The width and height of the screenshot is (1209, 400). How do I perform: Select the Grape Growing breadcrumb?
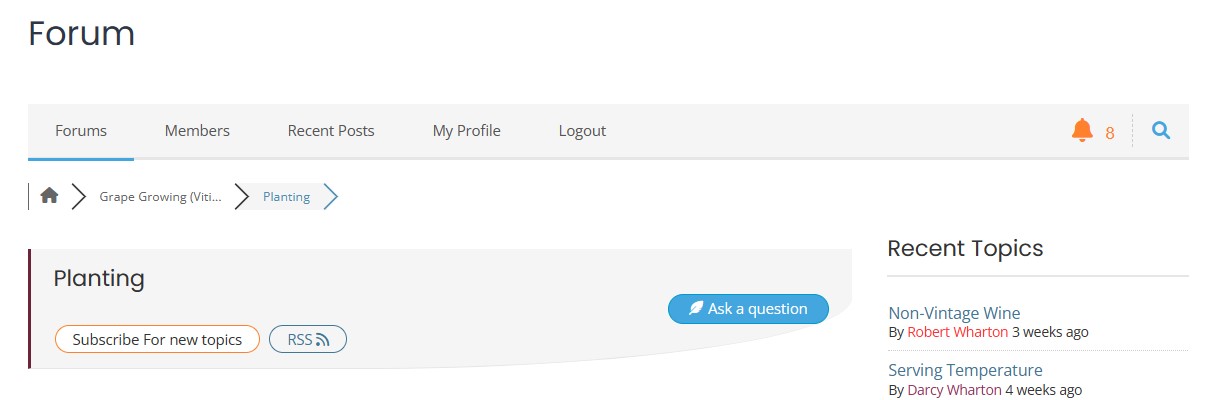[161, 197]
